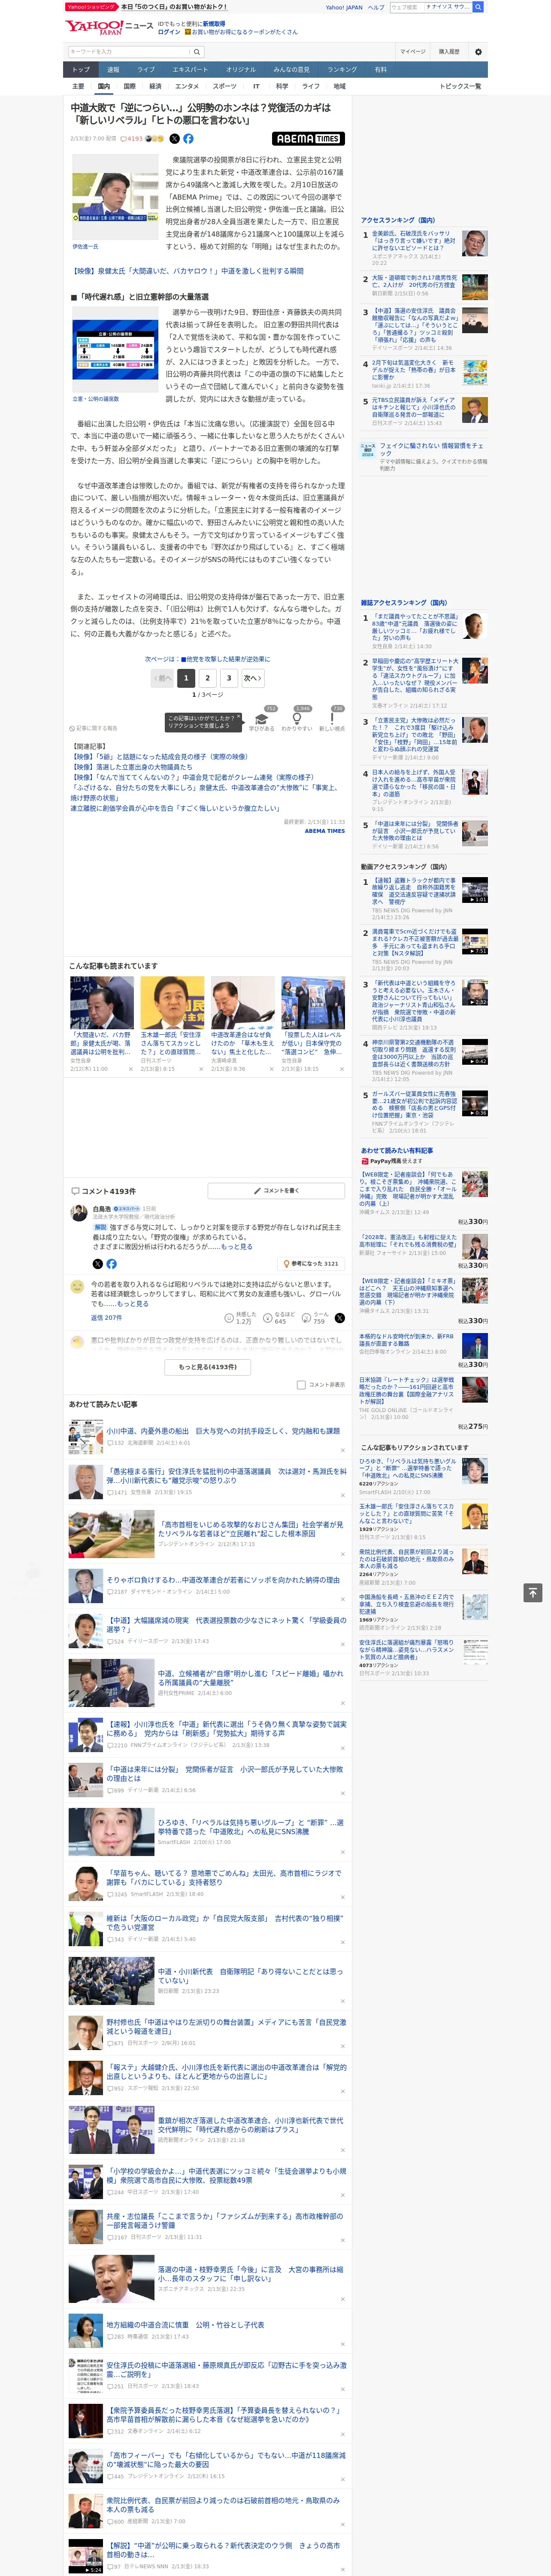This screenshot has width=551, height=2576.
Task: Share 白鳥浩's expert comment on Facebook
Action: pyautogui.click(x=111, y=1263)
